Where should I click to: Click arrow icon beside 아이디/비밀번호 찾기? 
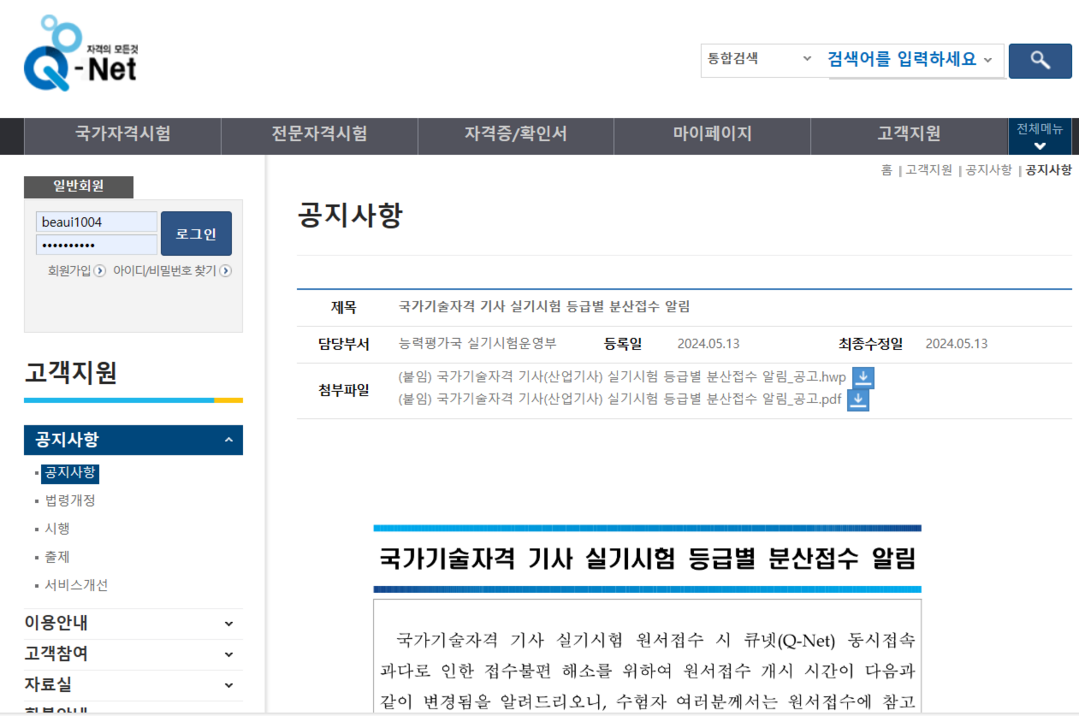point(226,271)
